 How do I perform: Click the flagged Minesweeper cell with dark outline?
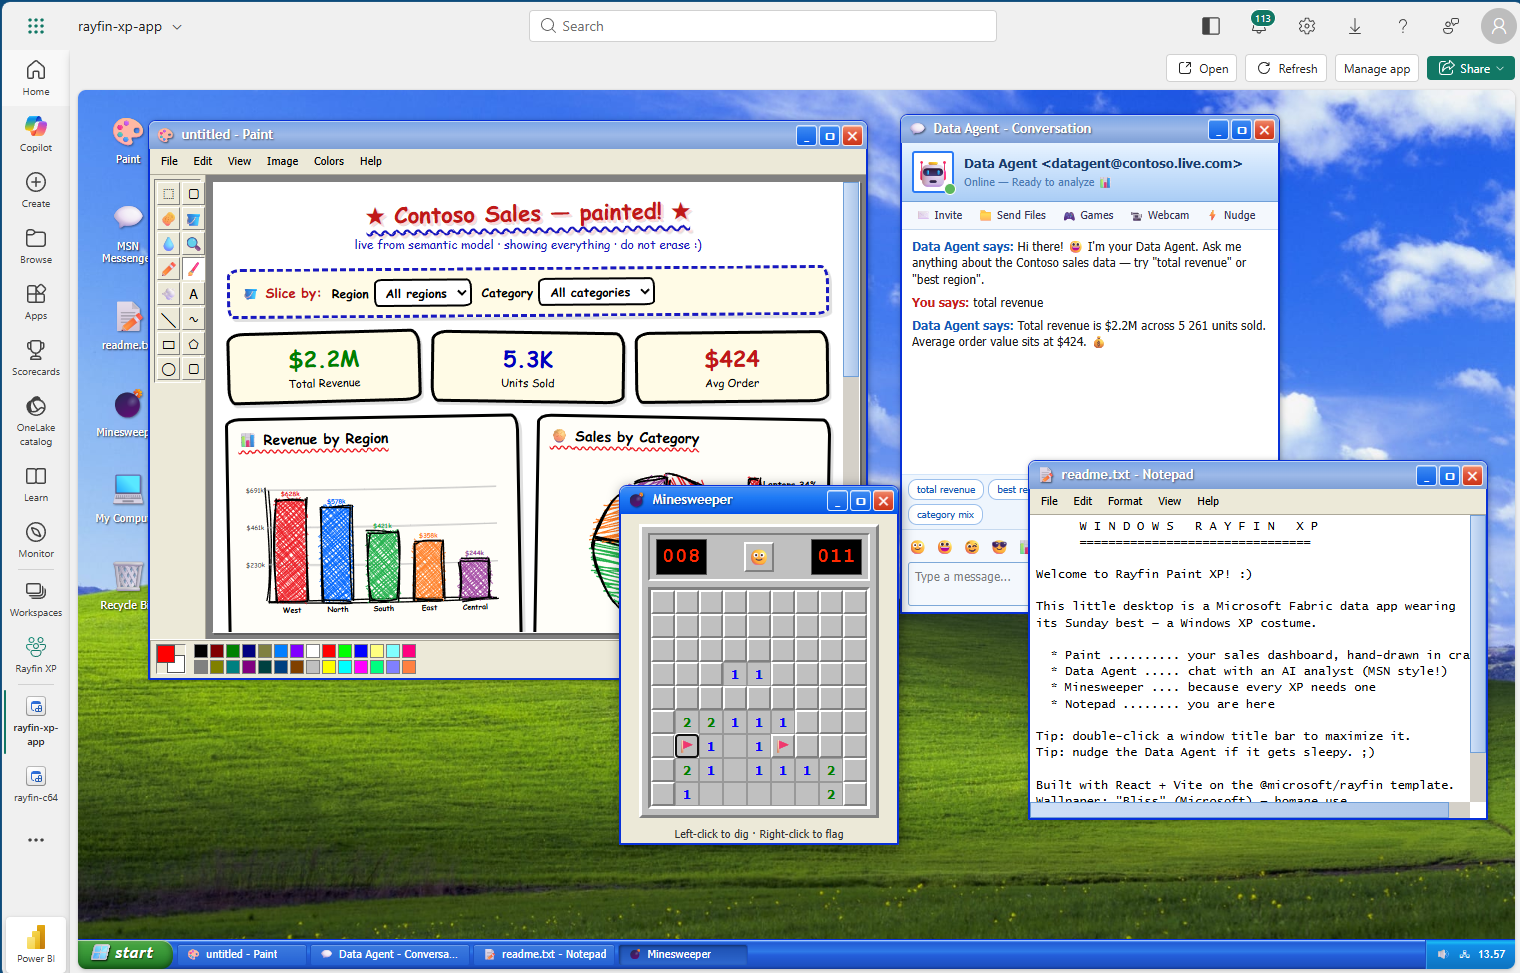tap(687, 746)
